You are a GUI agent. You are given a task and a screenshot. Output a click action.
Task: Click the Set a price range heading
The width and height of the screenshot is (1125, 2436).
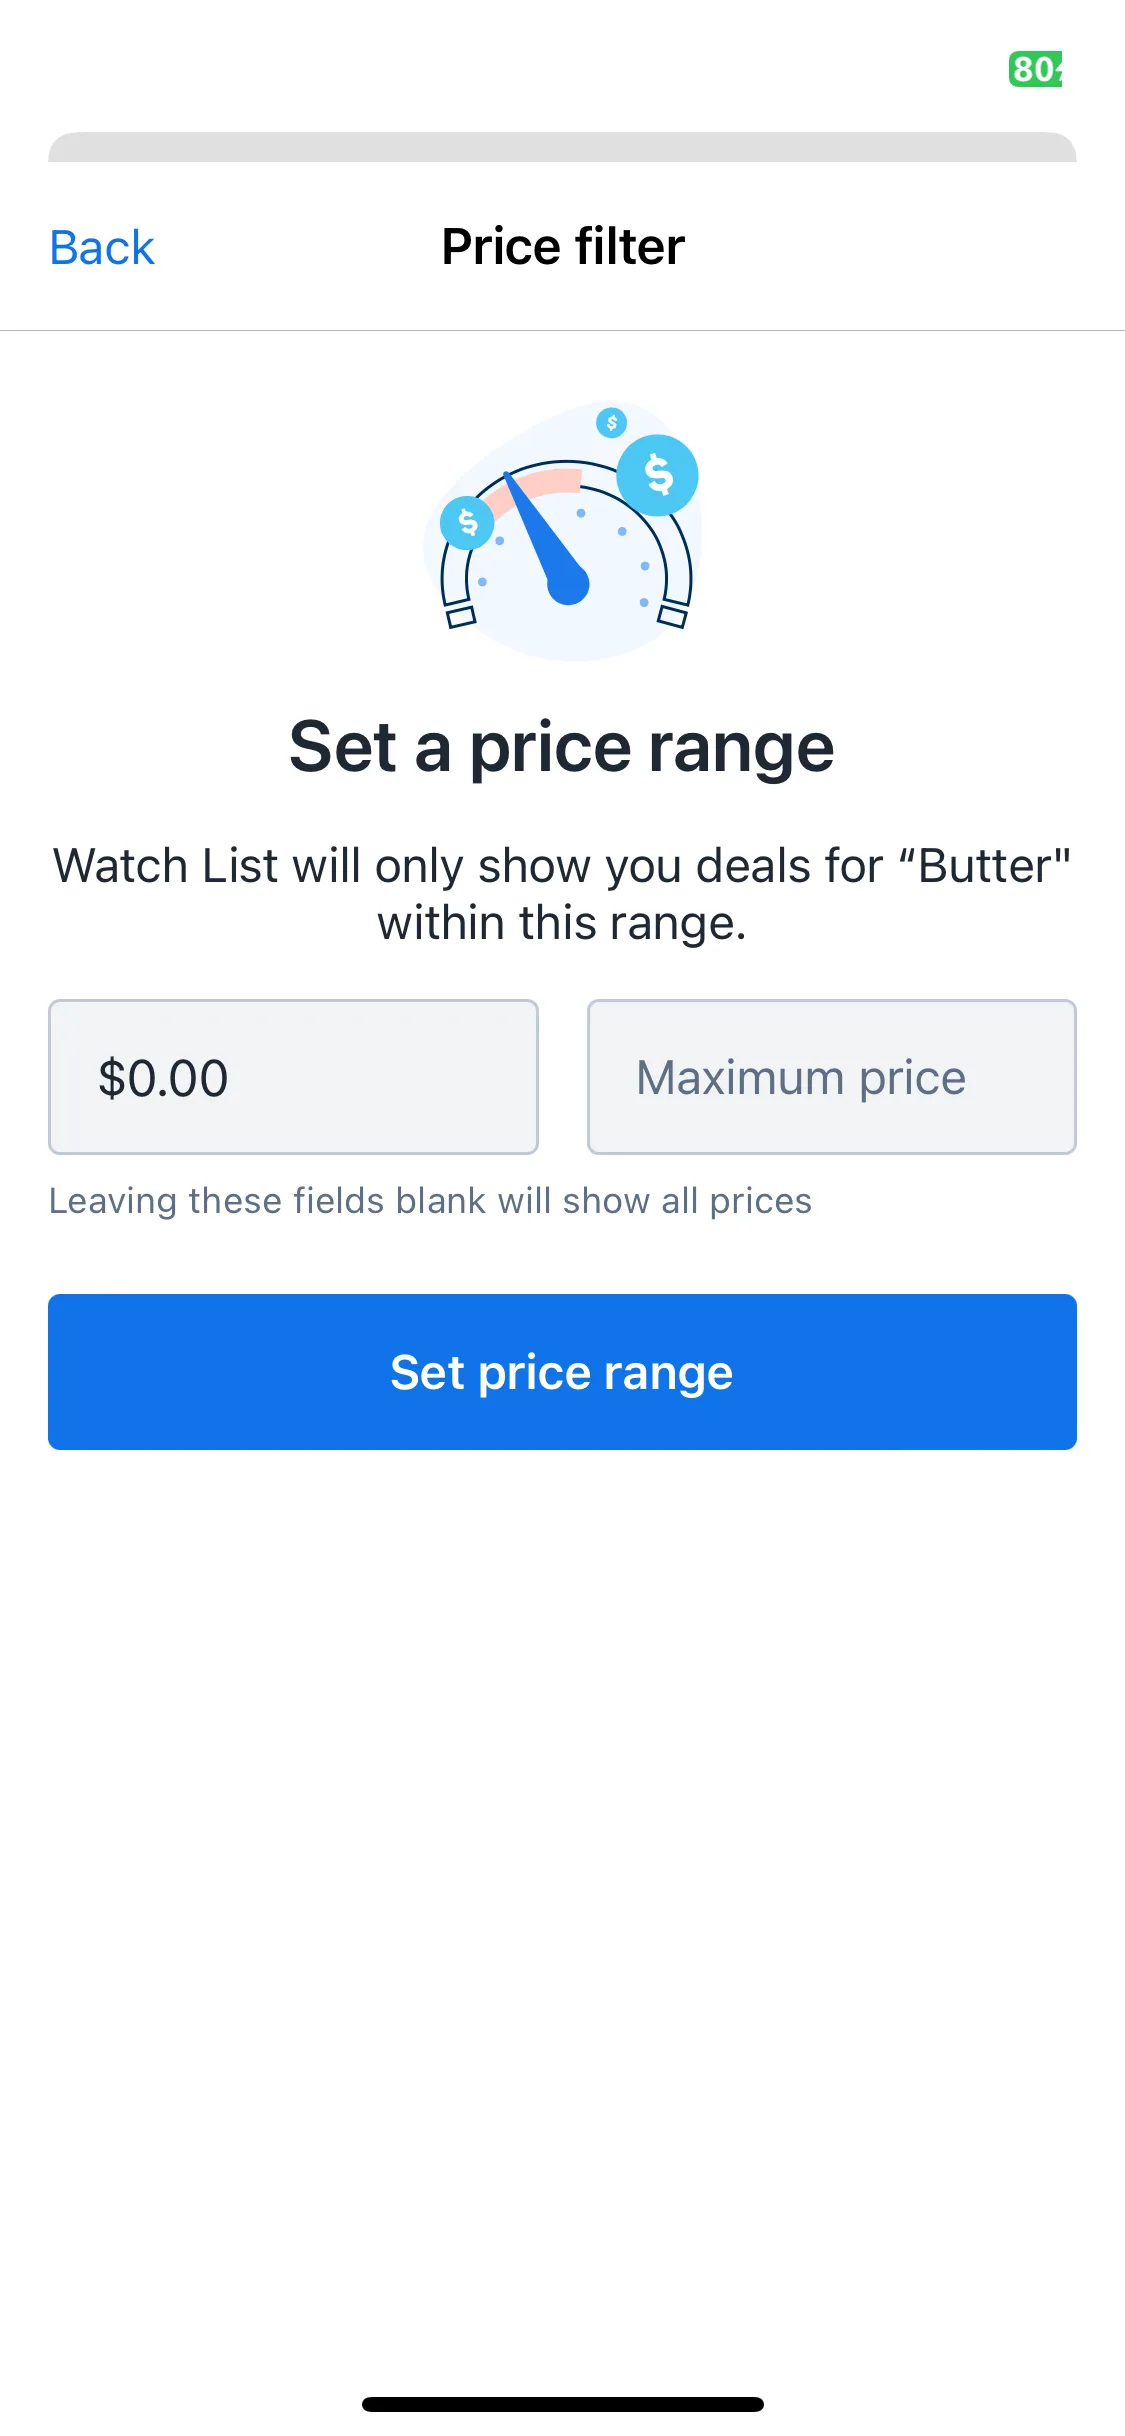(562, 747)
